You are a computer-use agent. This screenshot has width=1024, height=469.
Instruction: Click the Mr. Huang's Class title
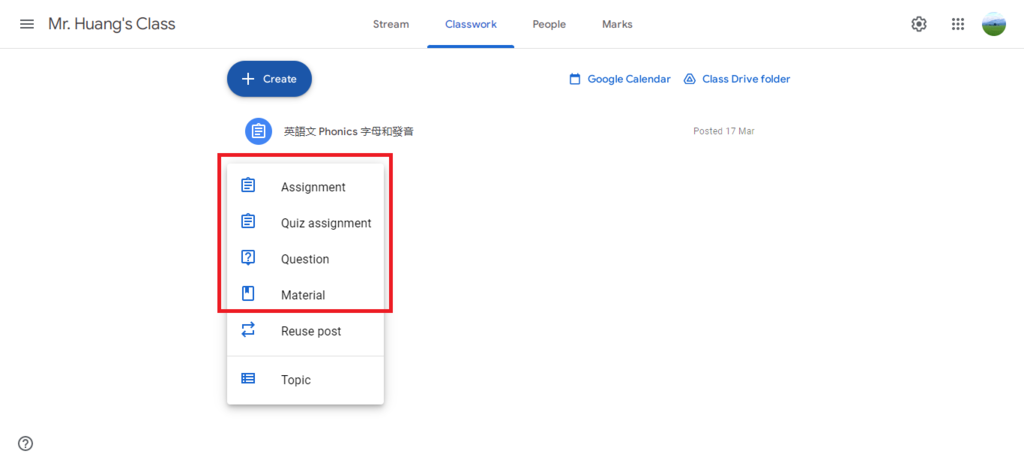[112, 24]
